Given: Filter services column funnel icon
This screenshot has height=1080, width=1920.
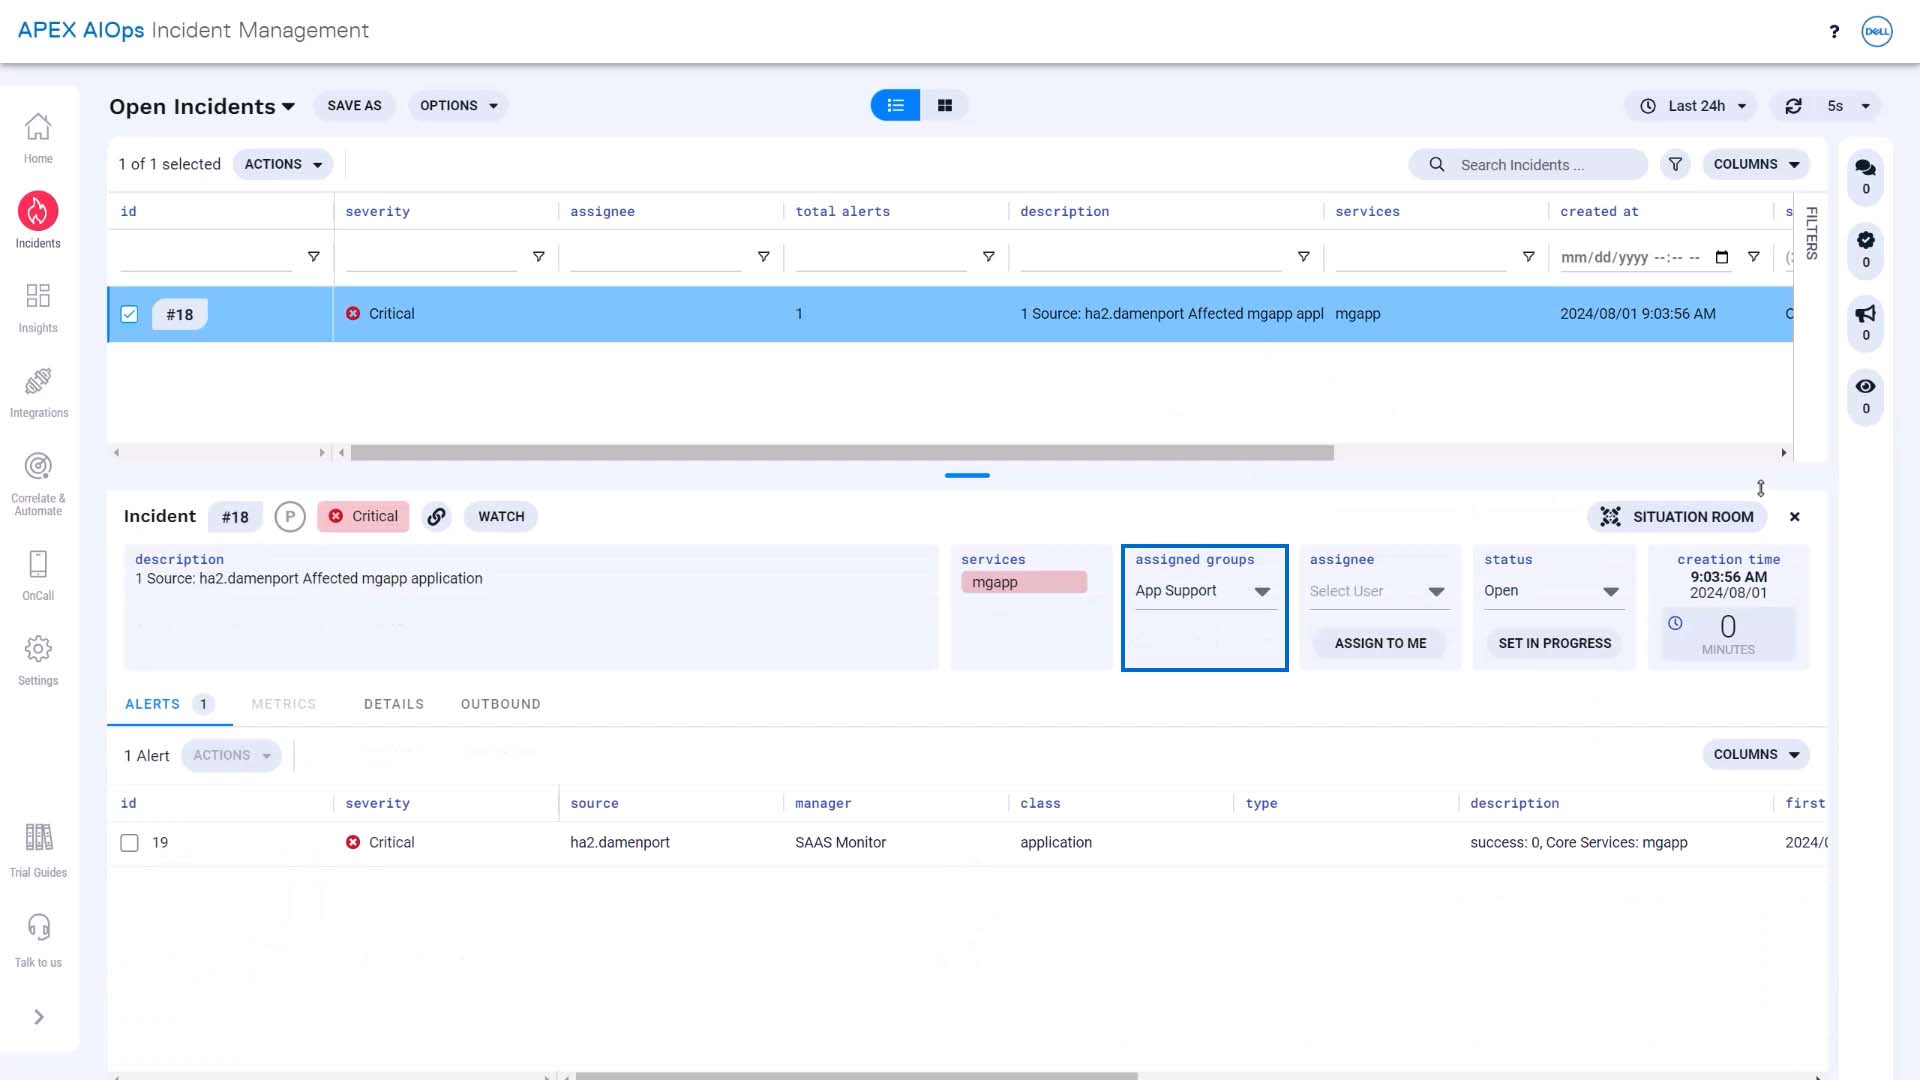Looking at the screenshot, I should 1529,257.
